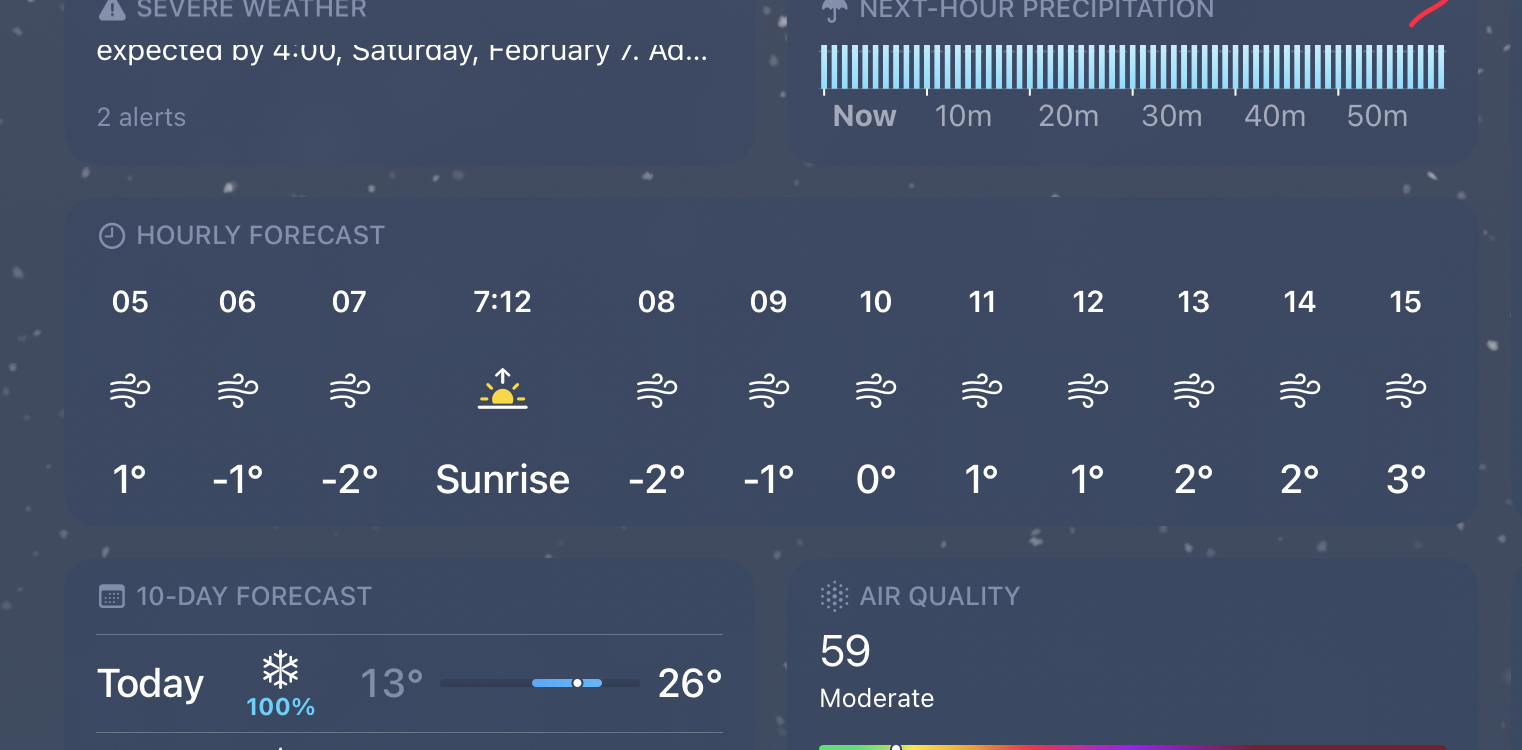The image size is (1522, 750).
Task: Click the Air Quality dots icon
Action: (x=834, y=597)
